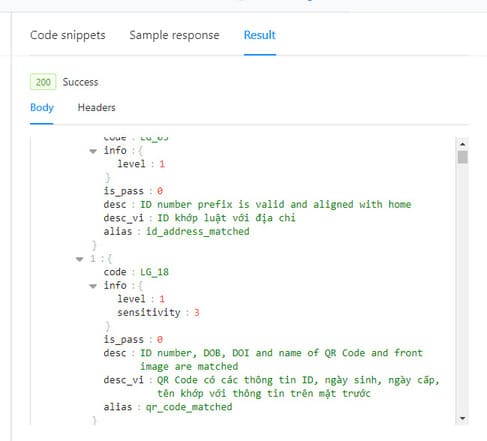Switch to Code snippets tab

pyautogui.click(x=68, y=35)
